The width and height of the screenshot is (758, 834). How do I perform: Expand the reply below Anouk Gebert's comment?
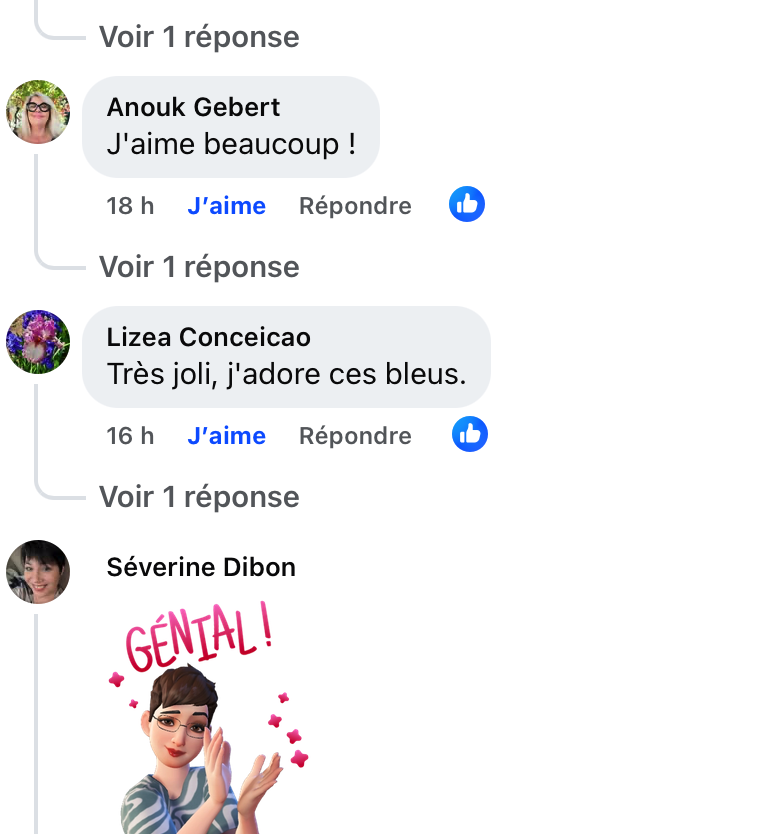[199, 267]
